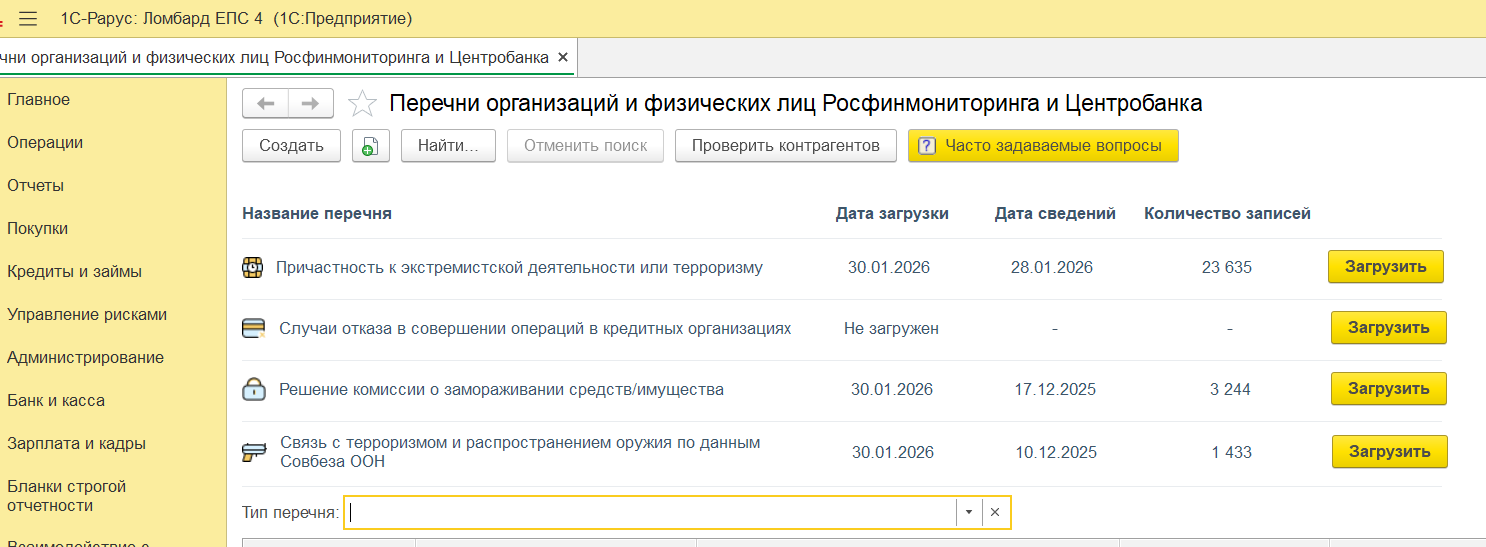This screenshot has width=1486, height=547.
Task: Click the Найти... search button
Action: pyautogui.click(x=449, y=146)
